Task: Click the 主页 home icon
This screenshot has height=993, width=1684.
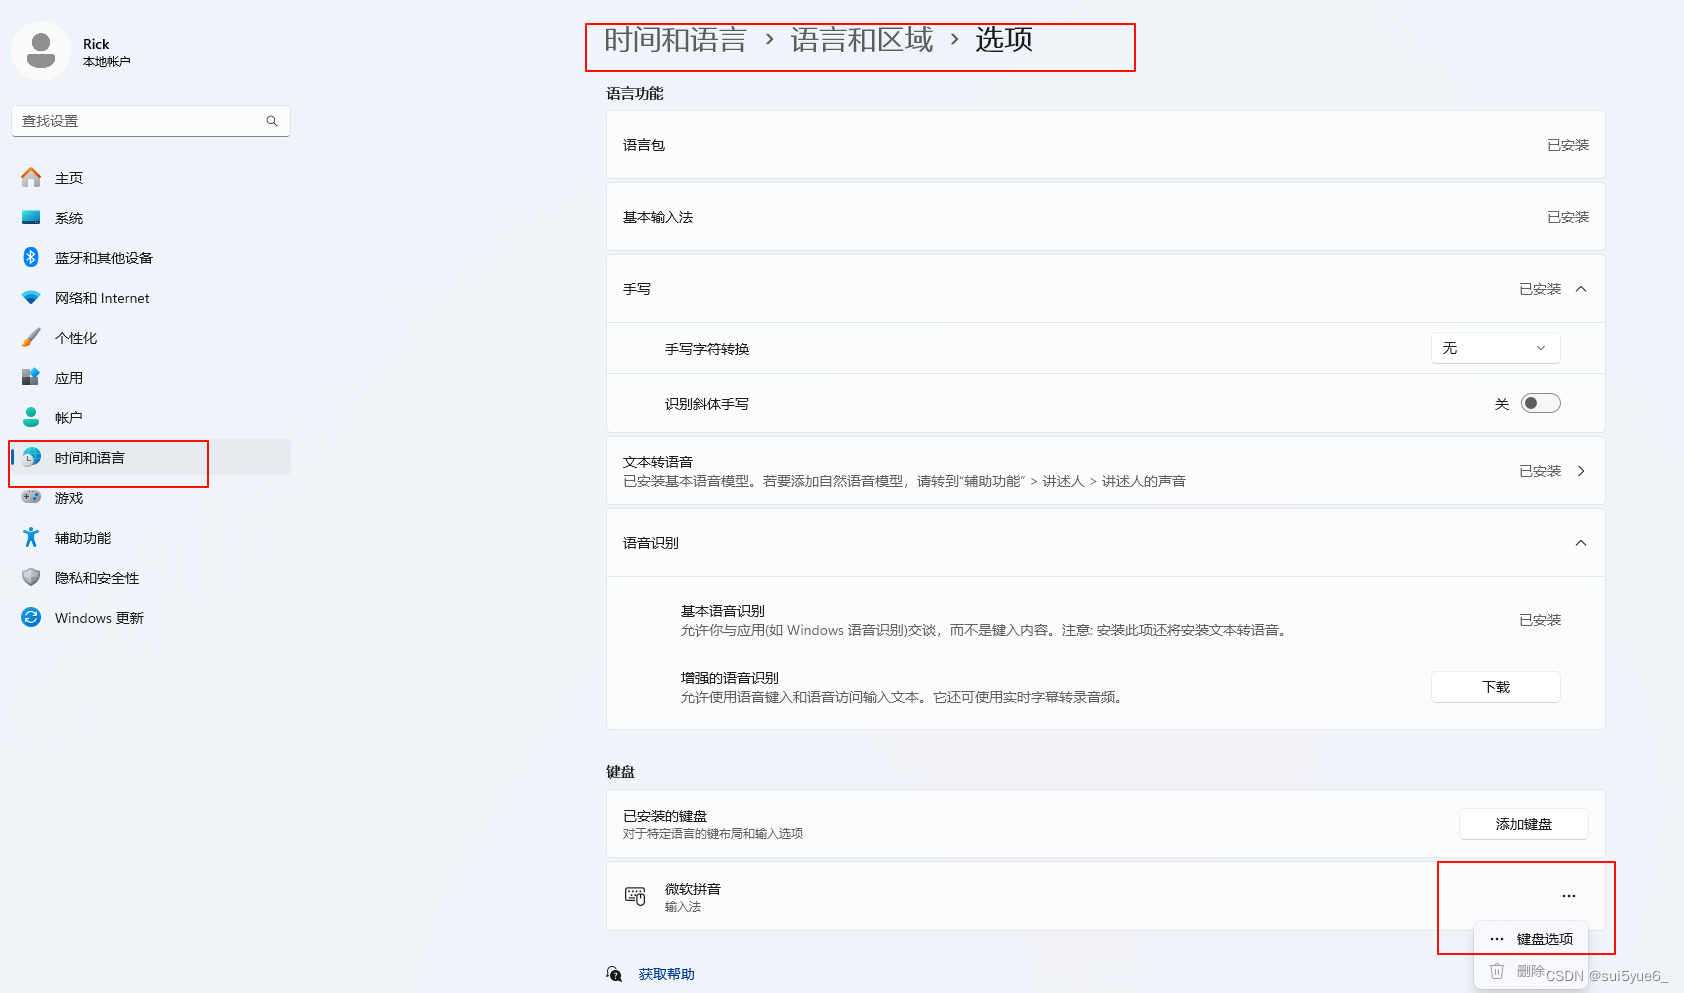Action: click(31, 177)
